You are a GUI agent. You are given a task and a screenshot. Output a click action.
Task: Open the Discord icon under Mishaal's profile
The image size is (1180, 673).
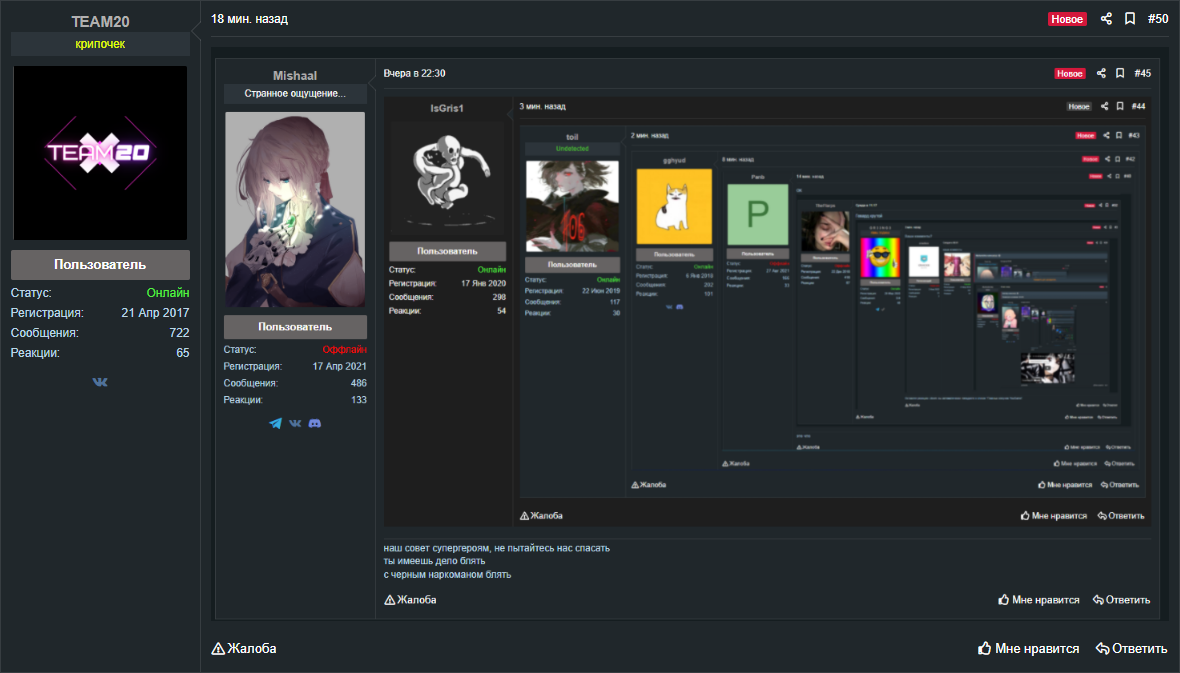tap(315, 423)
